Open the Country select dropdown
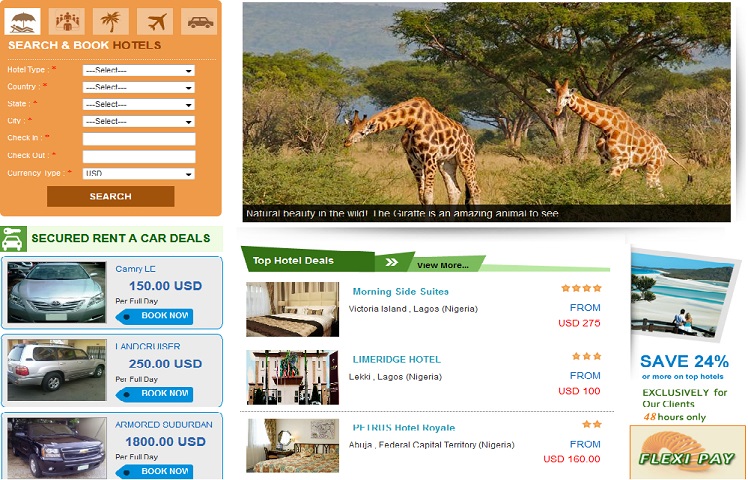 point(139,88)
